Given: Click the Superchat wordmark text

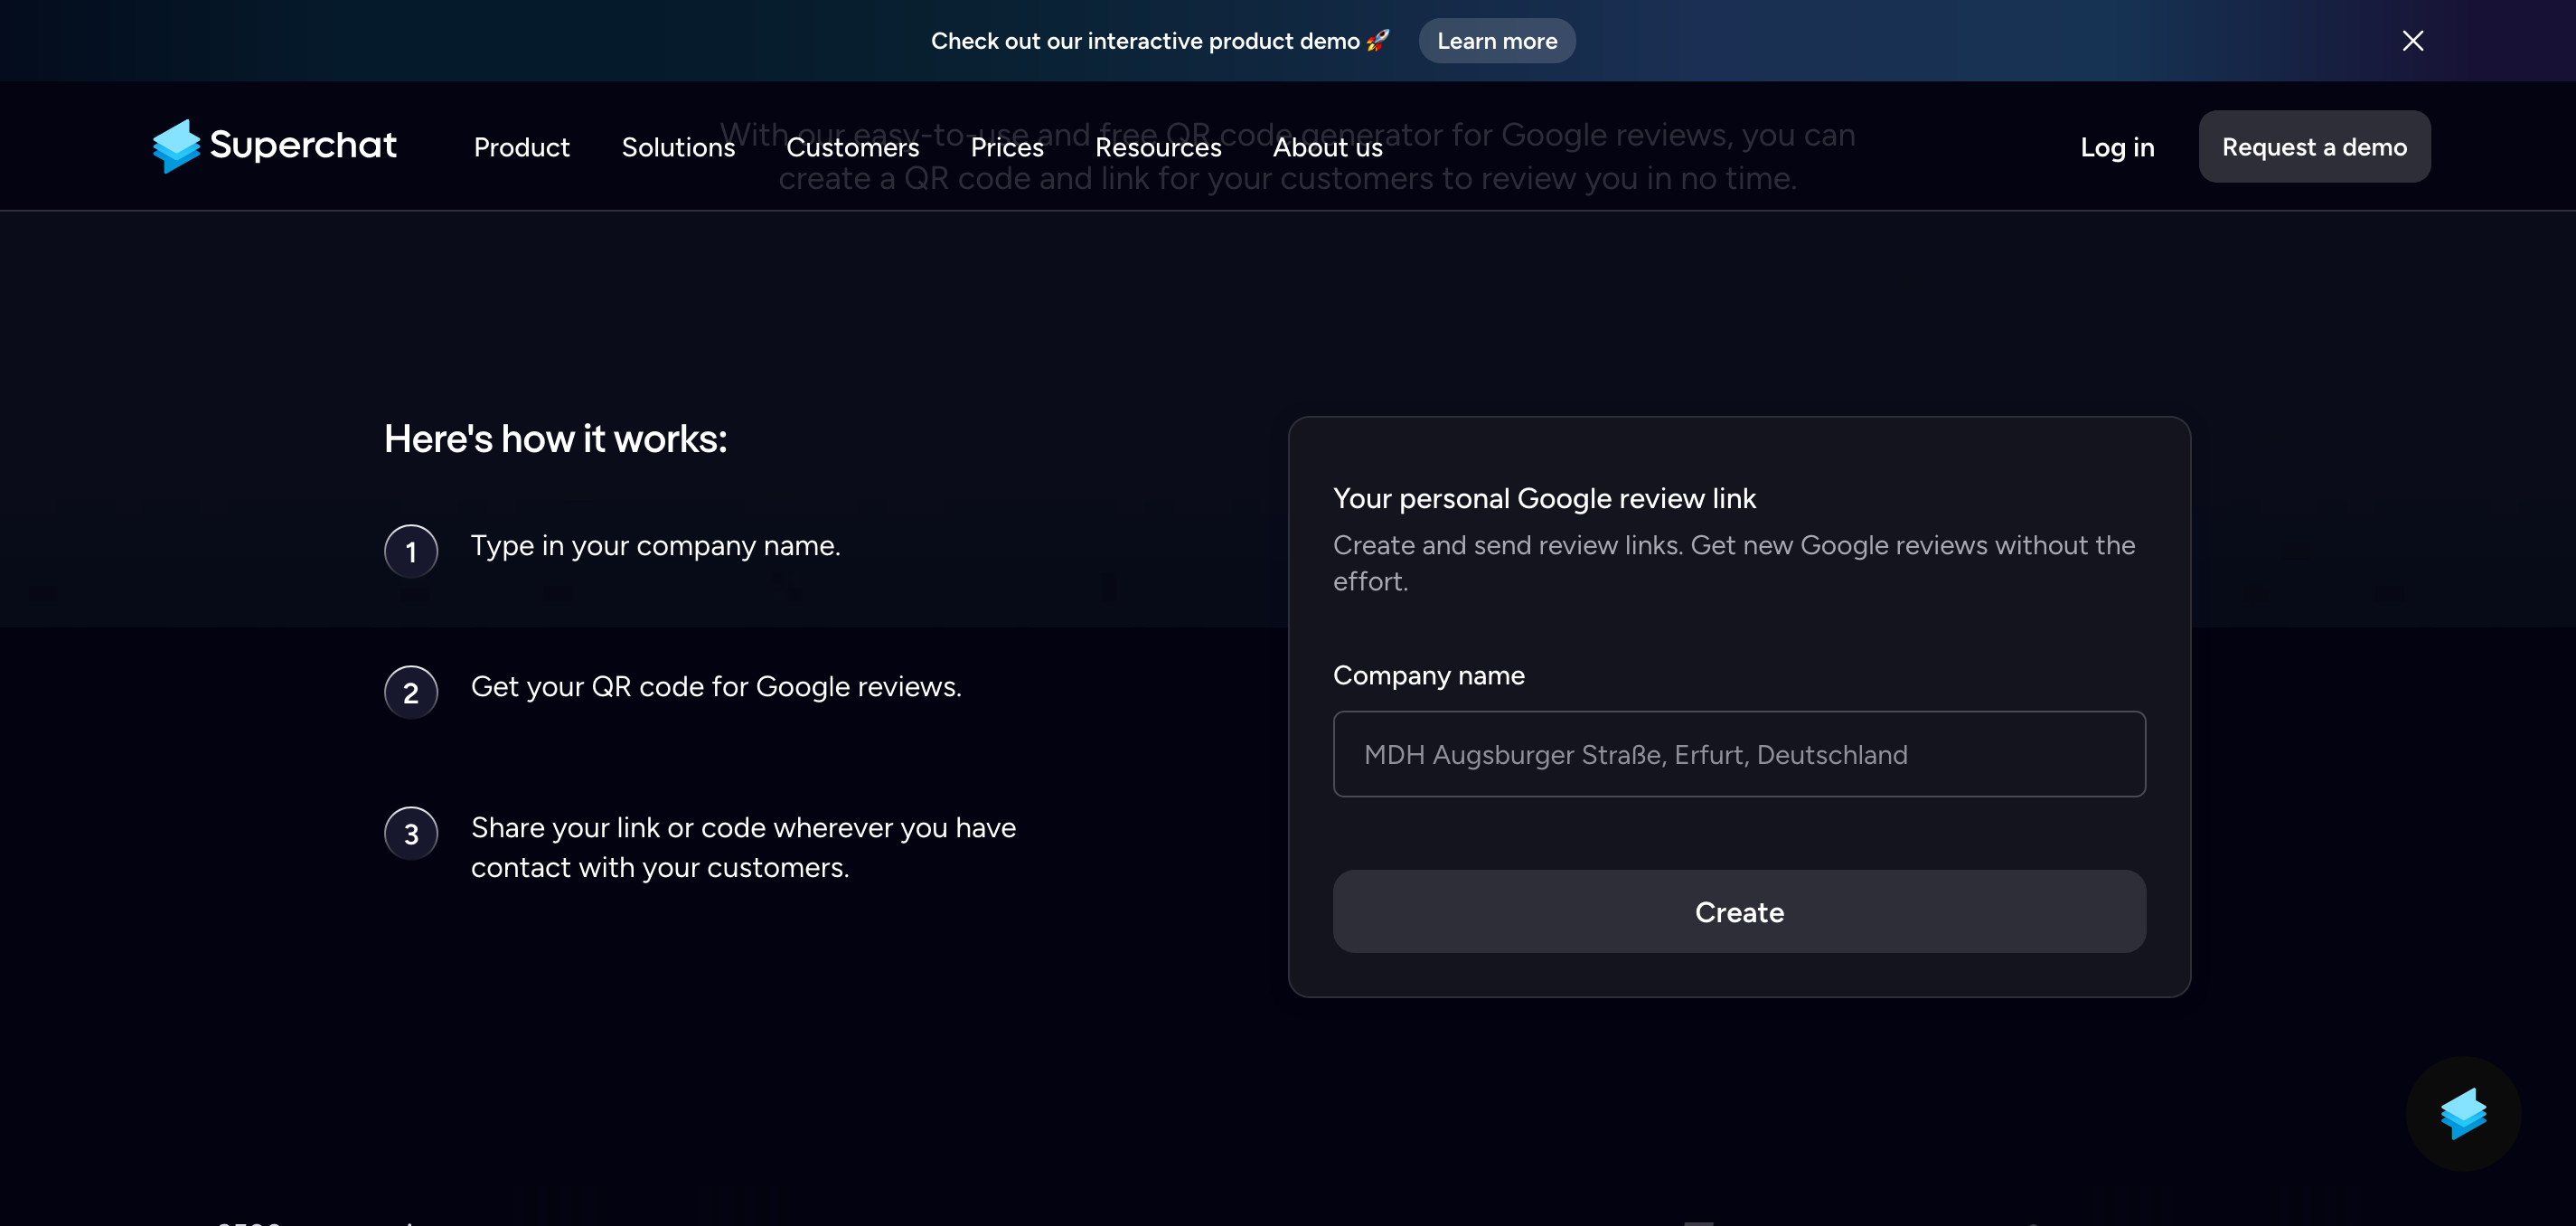Looking at the screenshot, I should pos(303,146).
